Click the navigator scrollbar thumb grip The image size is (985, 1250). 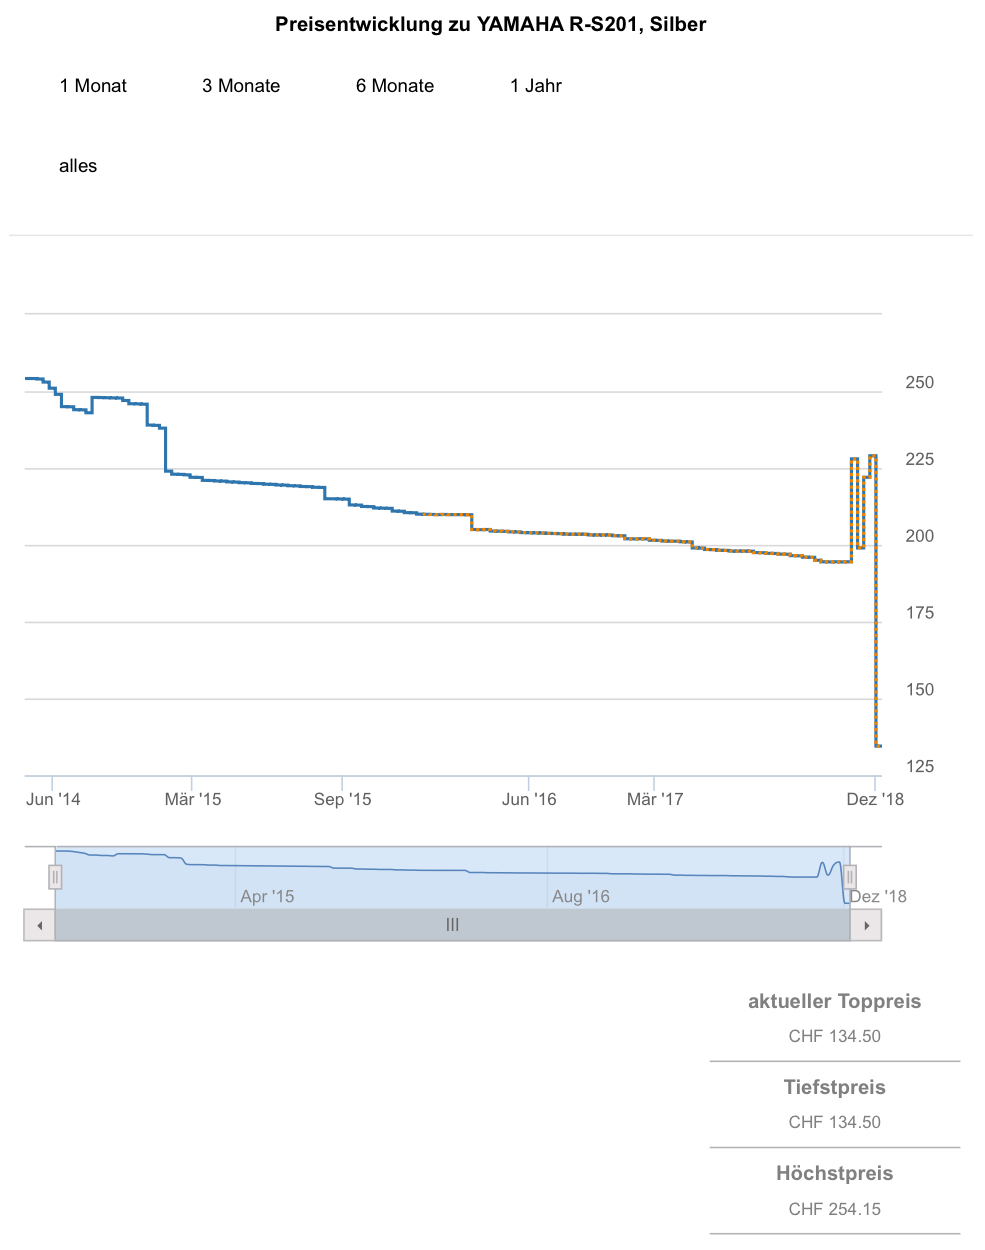coord(452,925)
